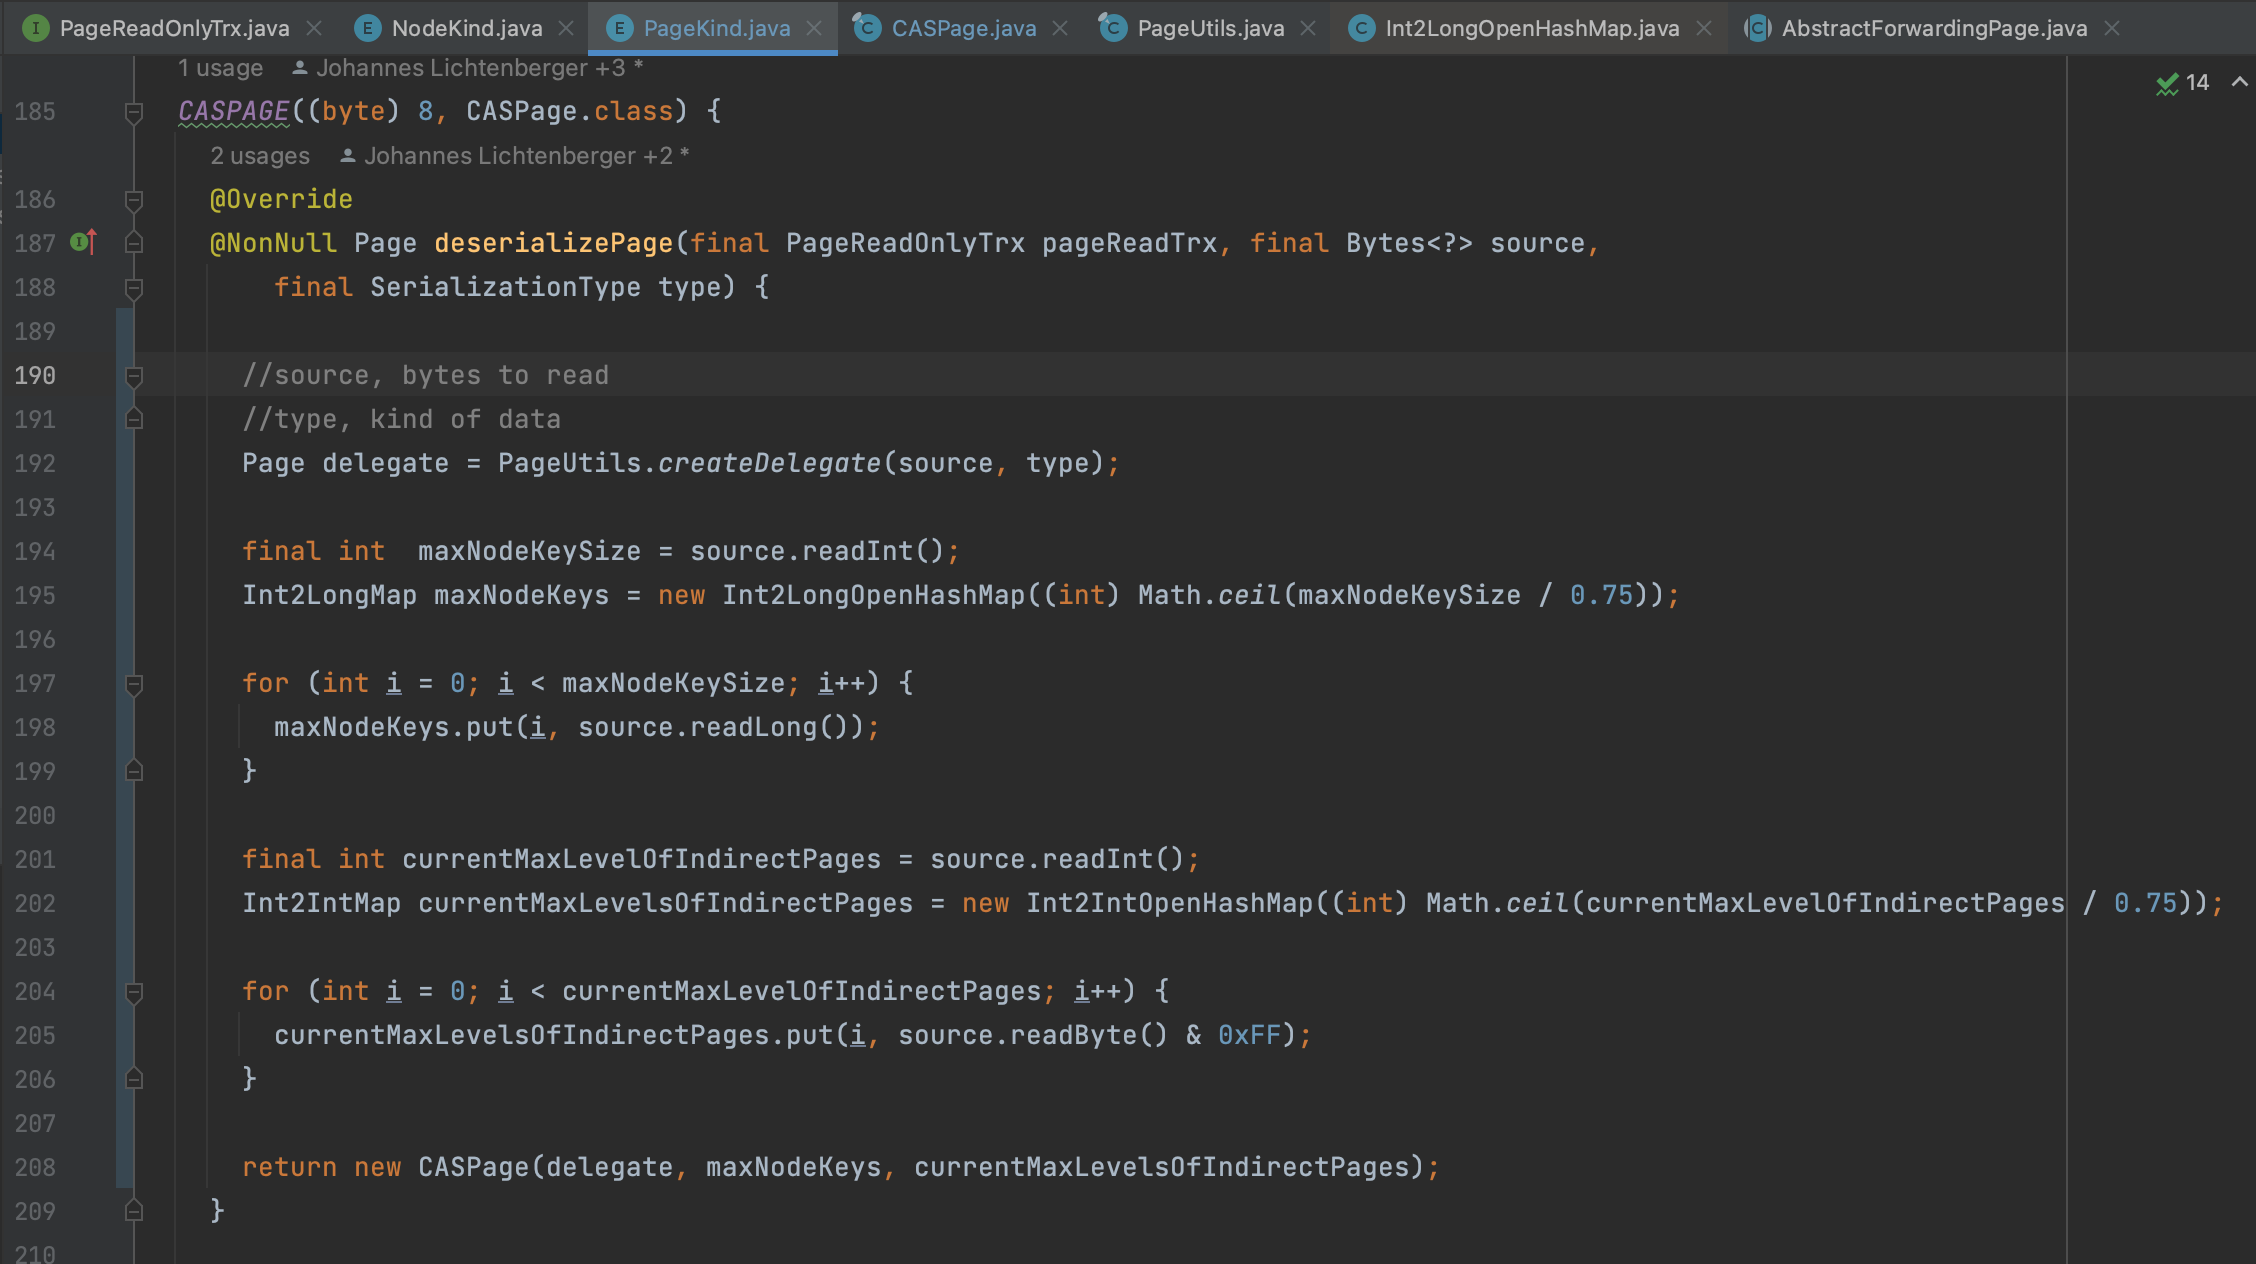Close the CASPage.java tab
The image size is (2256, 1264).
tap(1060, 28)
